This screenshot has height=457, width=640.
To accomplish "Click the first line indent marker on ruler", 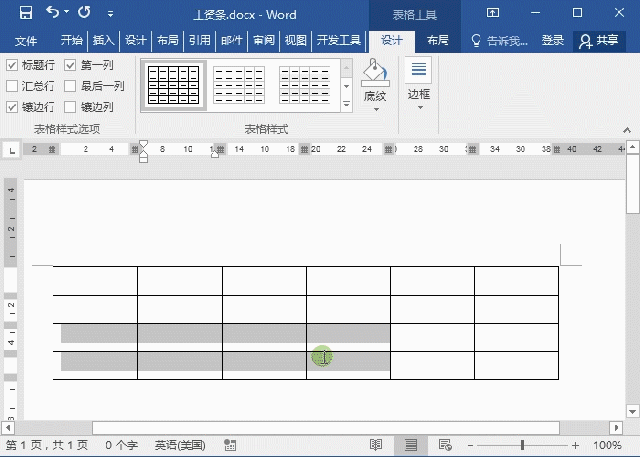I will [x=143, y=145].
